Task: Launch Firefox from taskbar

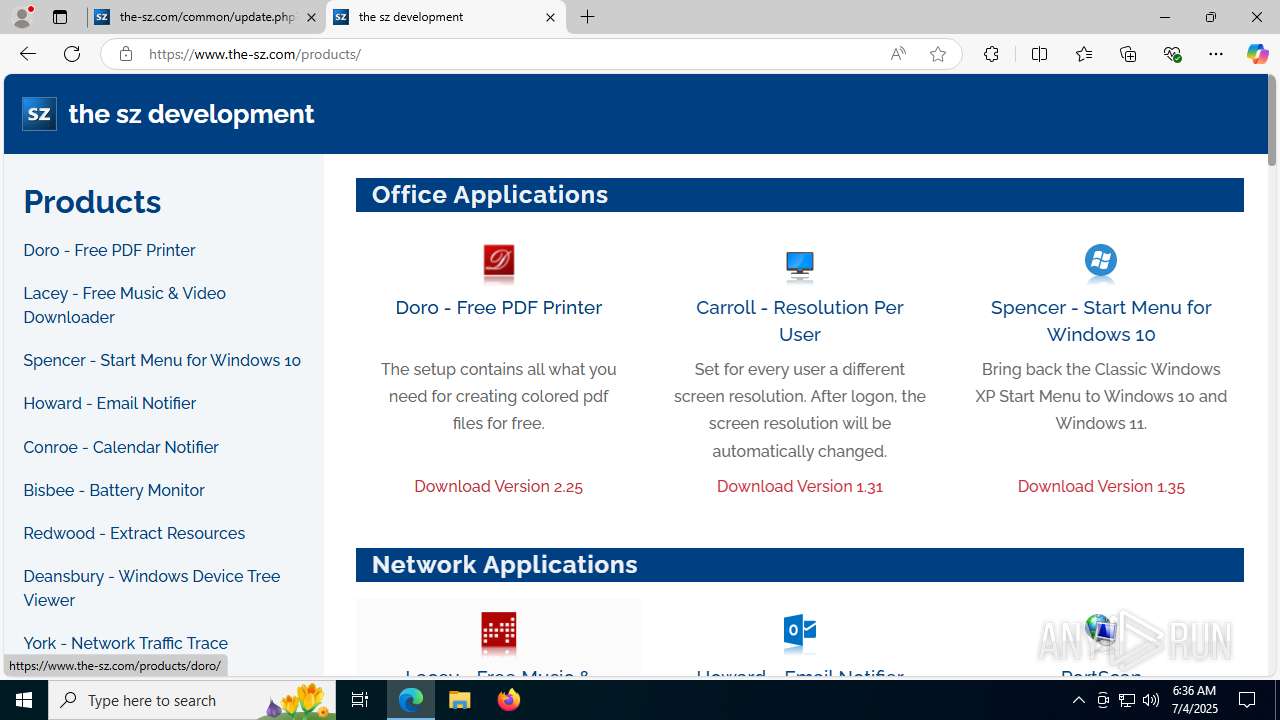Action: pyautogui.click(x=509, y=700)
